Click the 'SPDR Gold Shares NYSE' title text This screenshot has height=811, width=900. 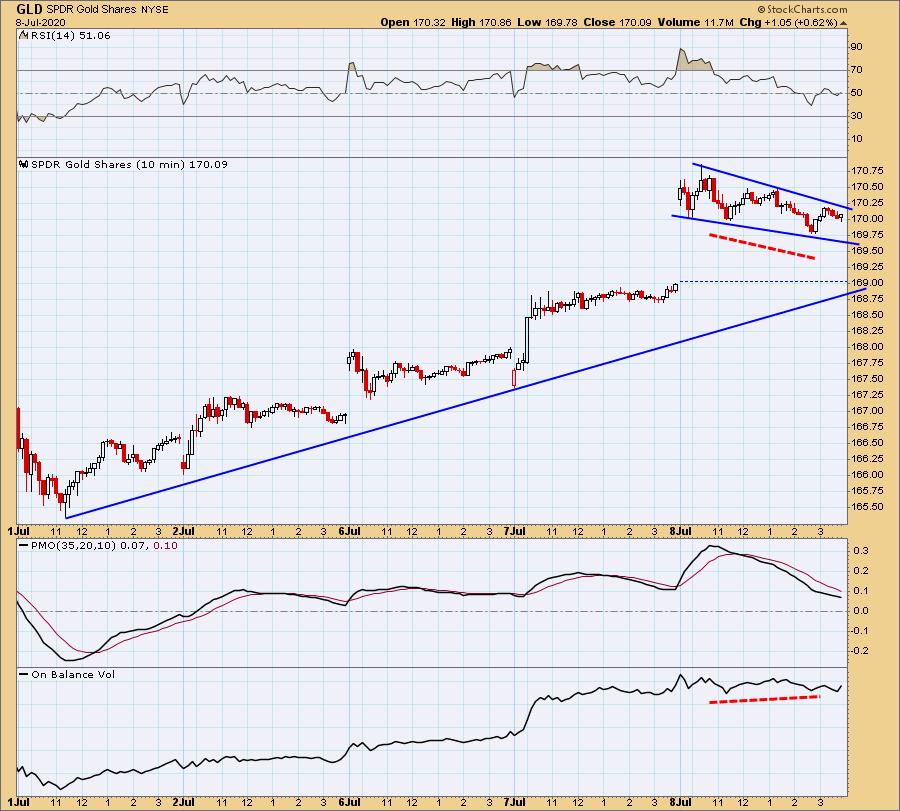click(x=107, y=10)
